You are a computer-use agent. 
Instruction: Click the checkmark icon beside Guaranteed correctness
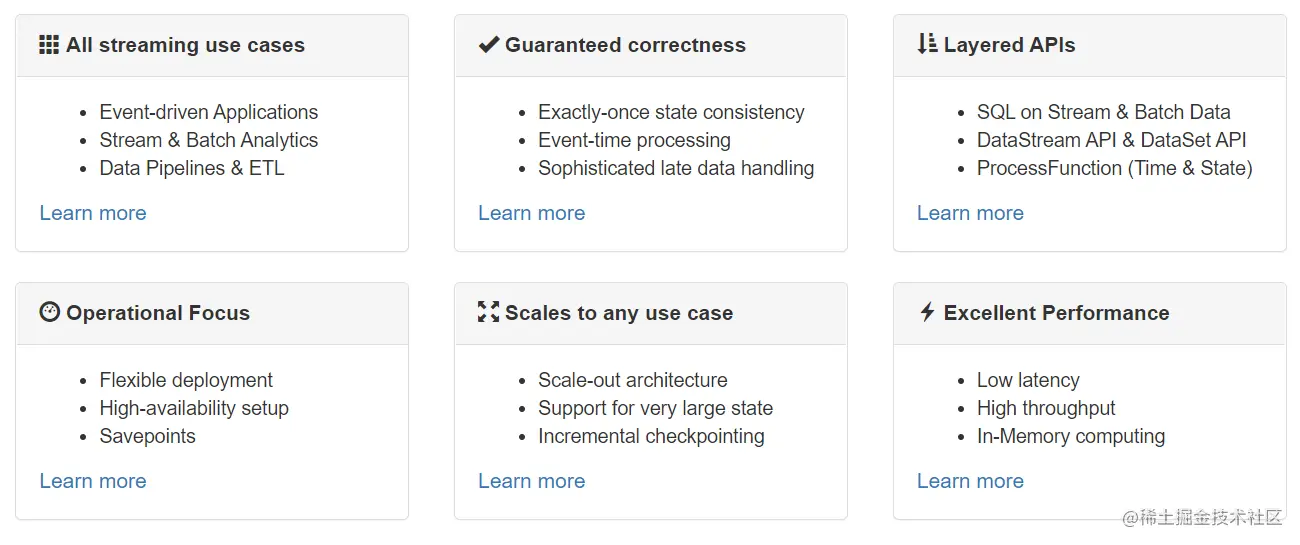(x=488, y=45)
